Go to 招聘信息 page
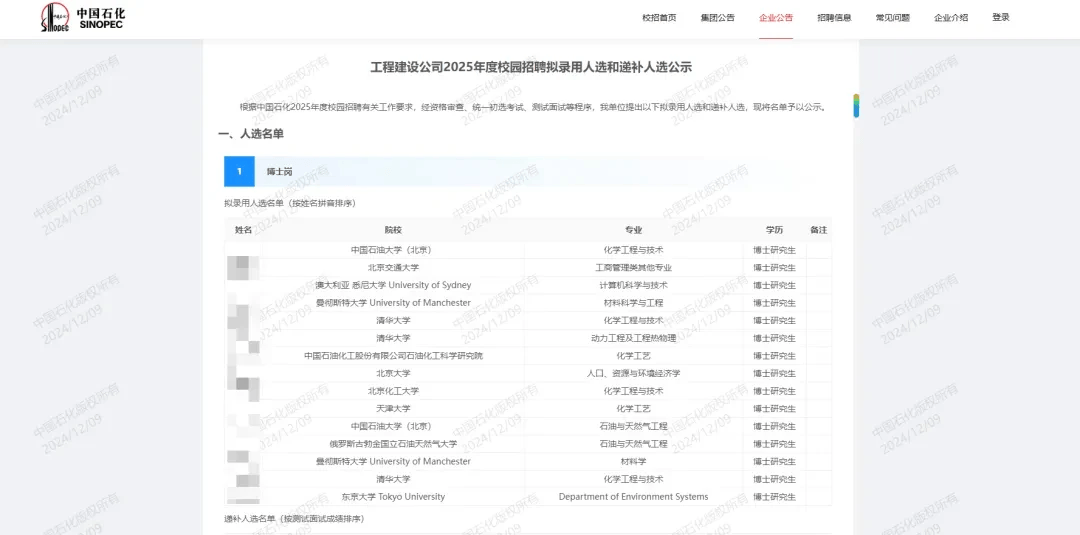 point(834,18)
